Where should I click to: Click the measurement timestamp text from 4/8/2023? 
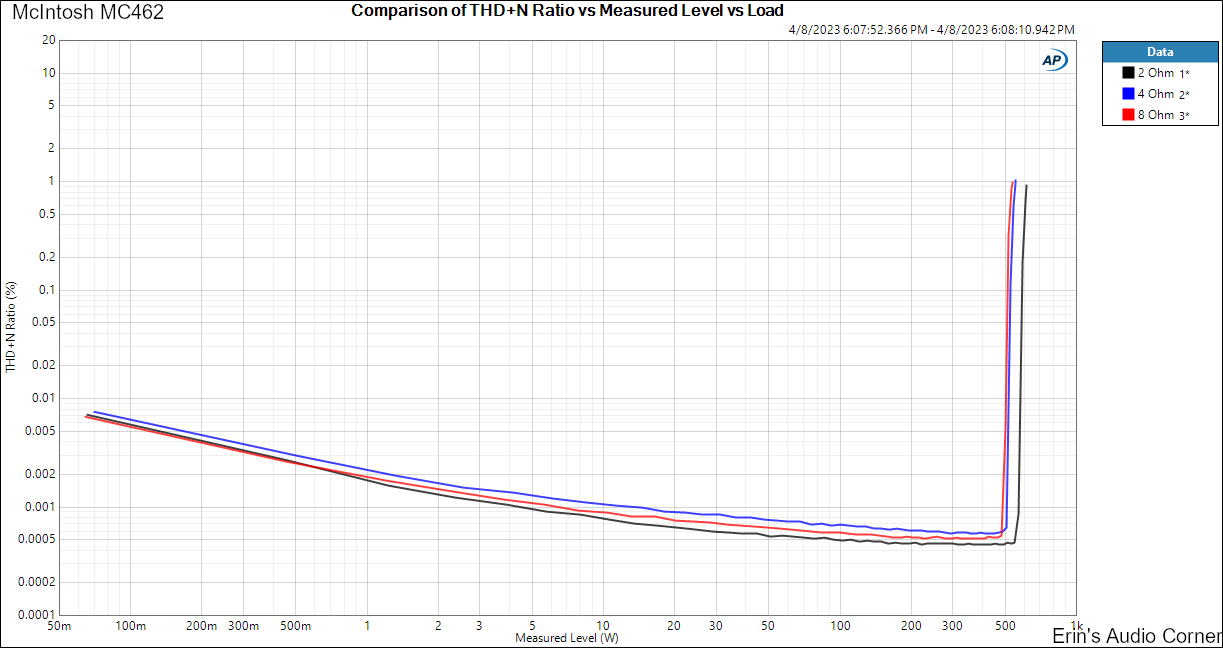pos(931,30)
